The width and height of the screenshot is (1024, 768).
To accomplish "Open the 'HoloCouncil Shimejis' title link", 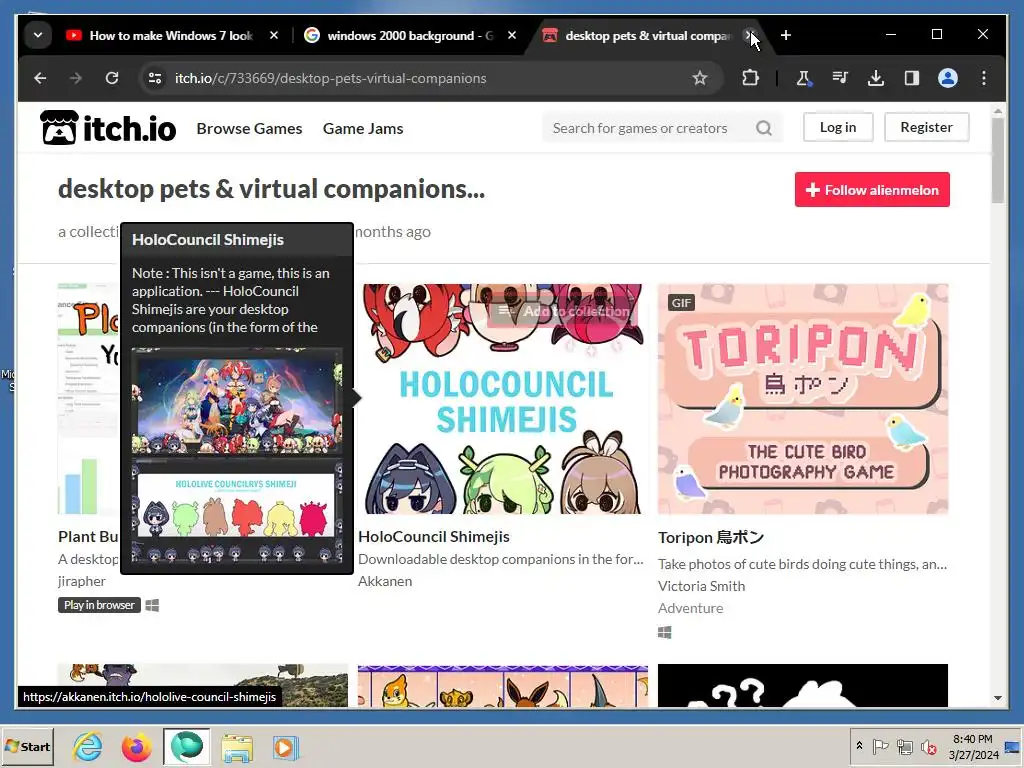I will point(434,537).
